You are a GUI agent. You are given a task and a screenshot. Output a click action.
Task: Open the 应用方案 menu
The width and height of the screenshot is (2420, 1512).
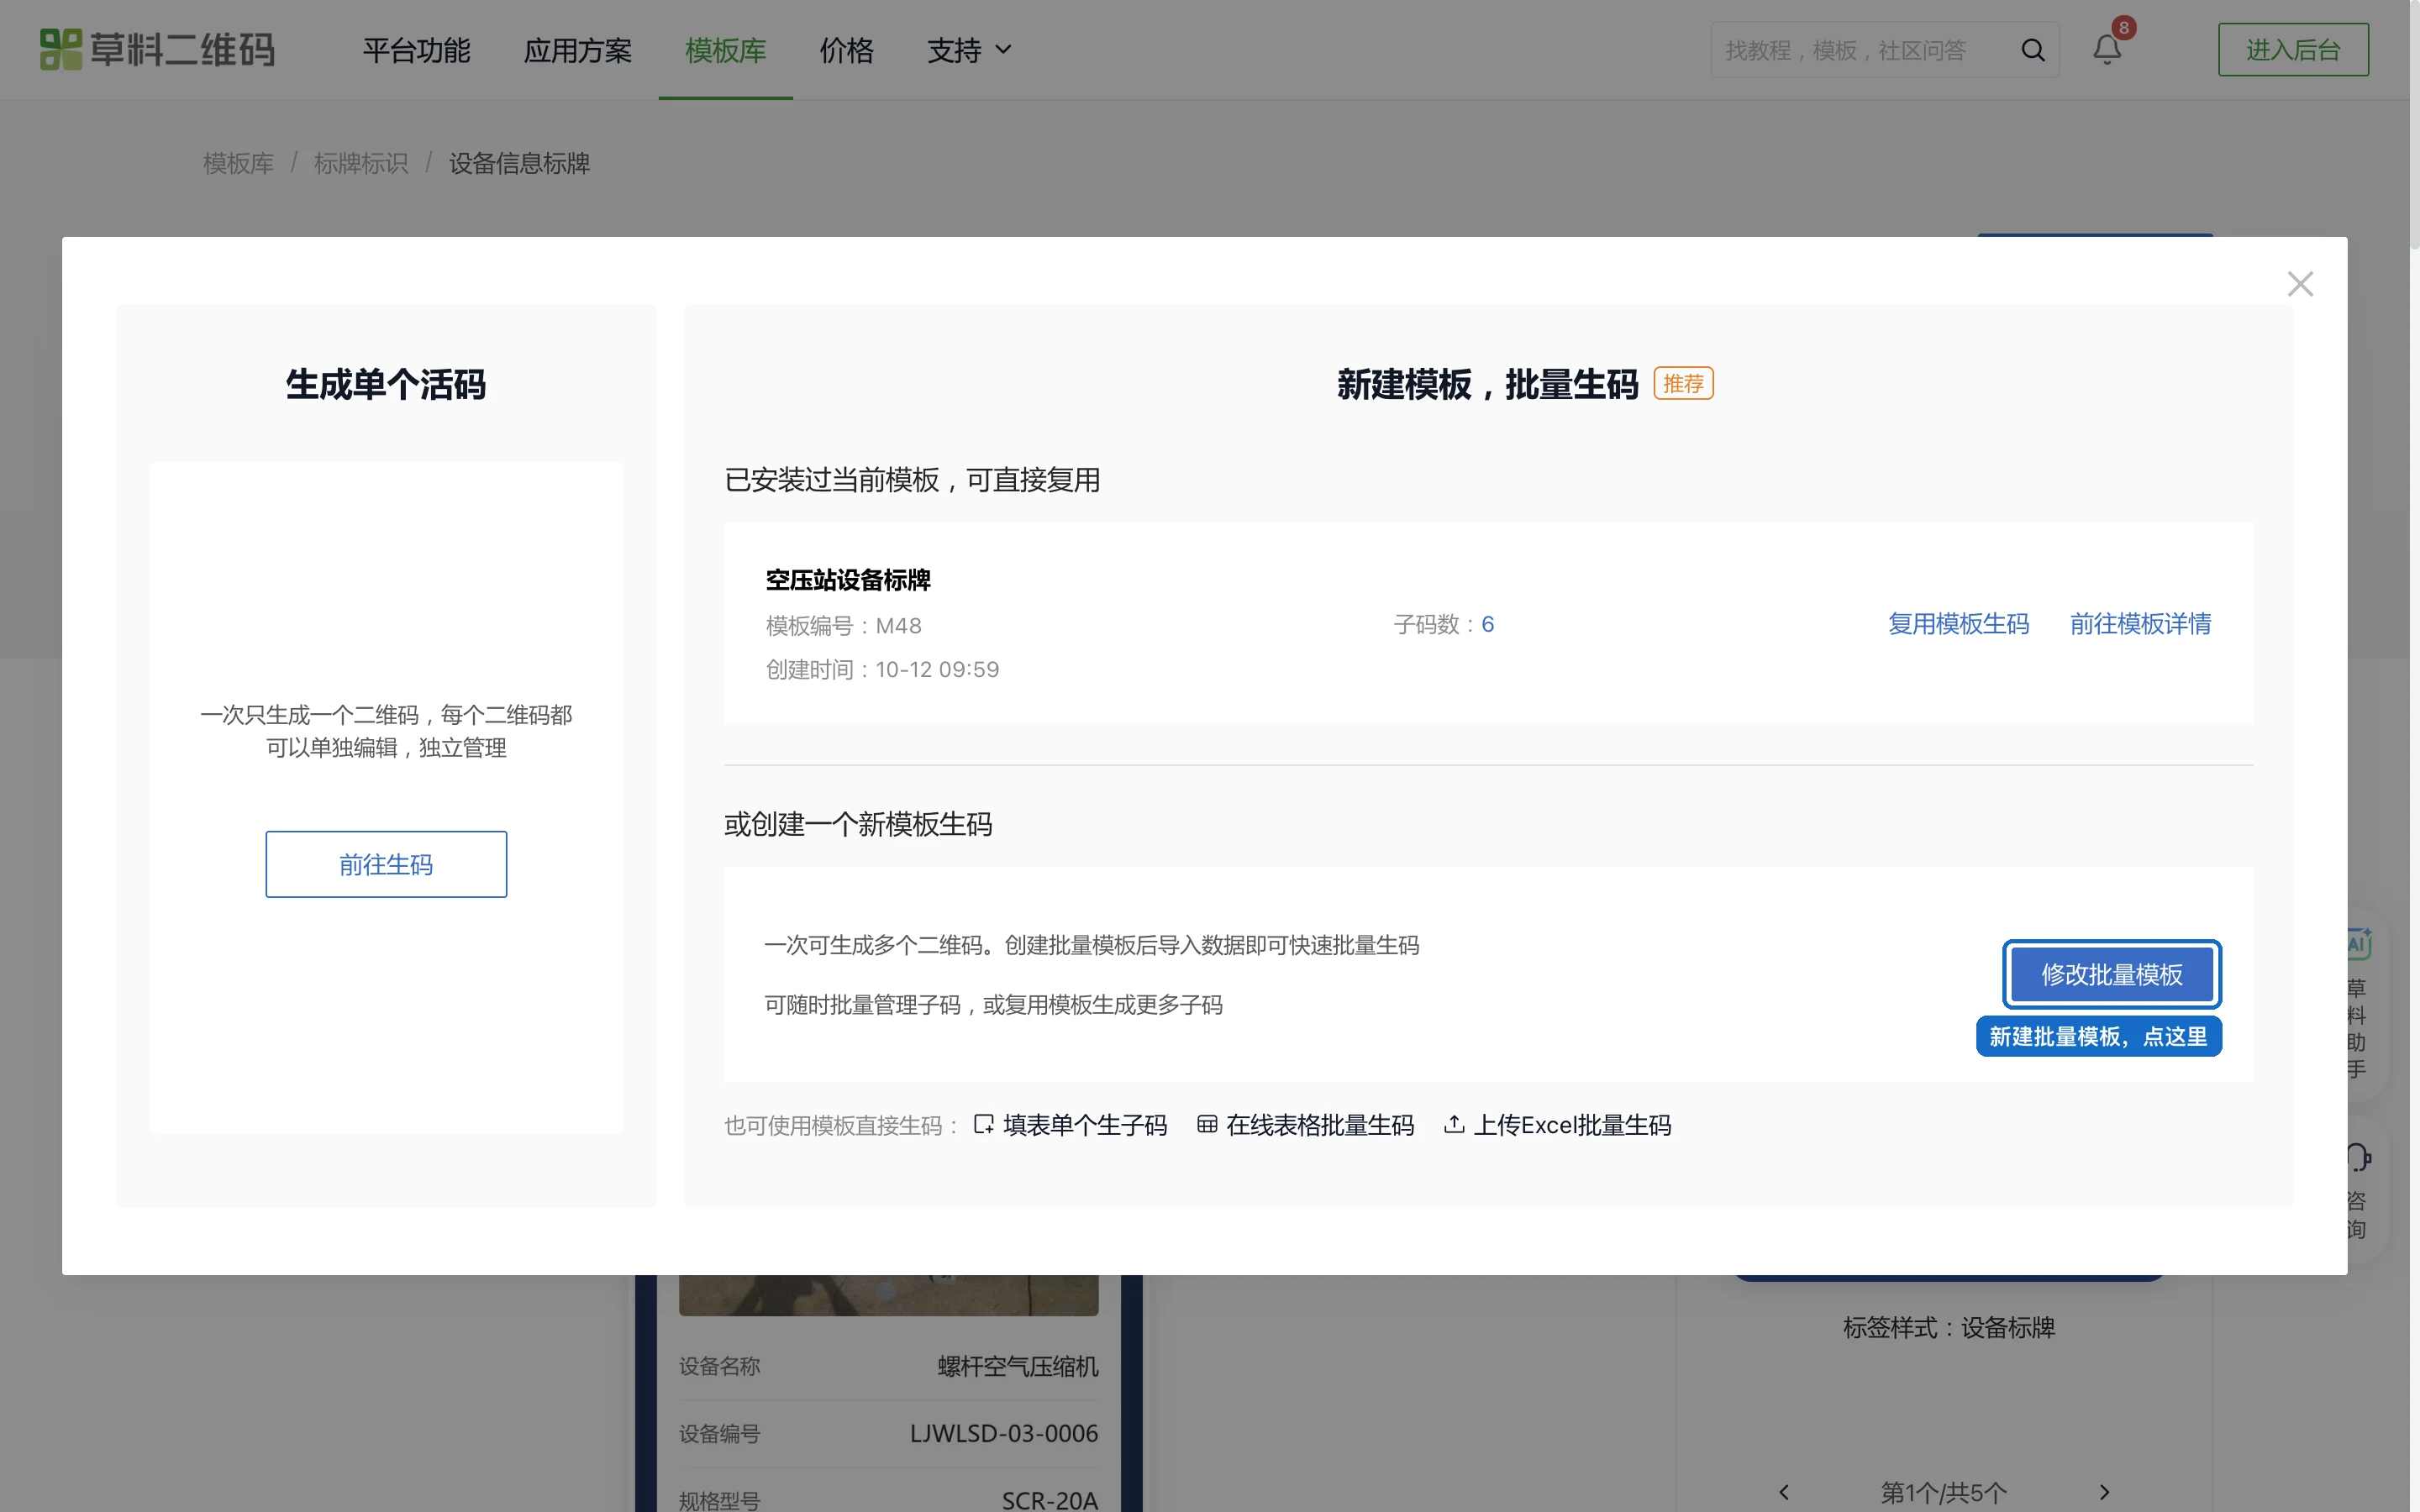[577, 50]
